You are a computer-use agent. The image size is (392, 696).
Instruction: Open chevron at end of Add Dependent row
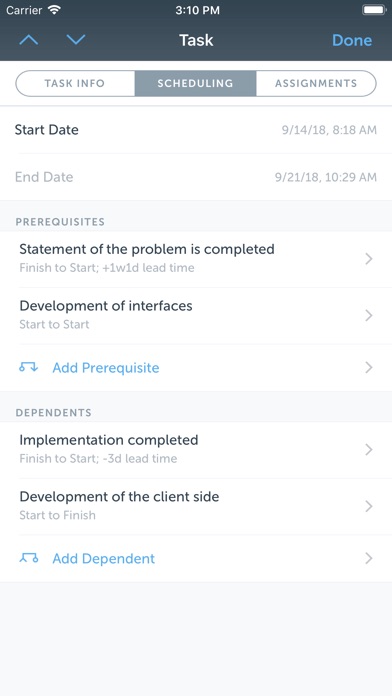[x=368, y=558]
